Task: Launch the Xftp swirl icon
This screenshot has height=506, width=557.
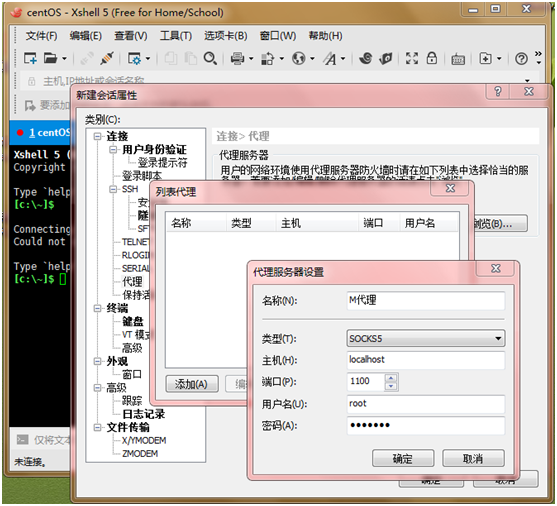Action: click(365, 58)
